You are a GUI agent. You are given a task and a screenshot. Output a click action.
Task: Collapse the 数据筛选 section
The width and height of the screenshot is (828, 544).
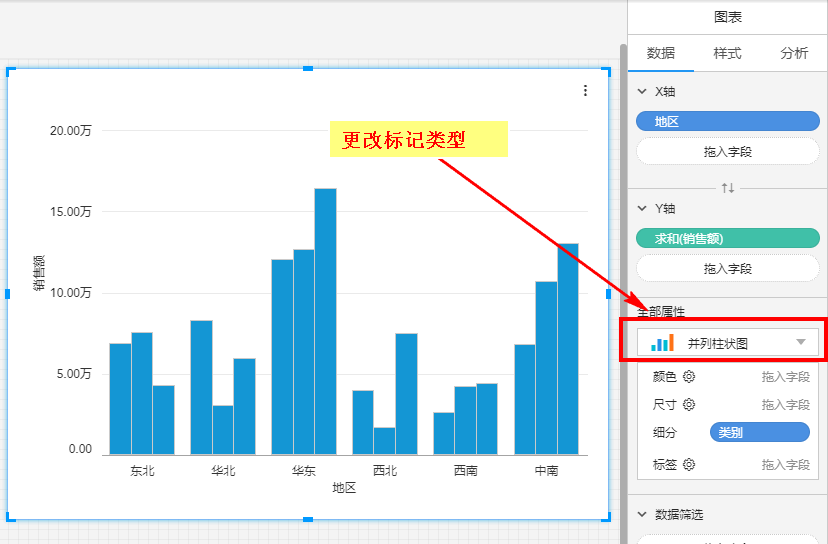click(x=642, y=515)
